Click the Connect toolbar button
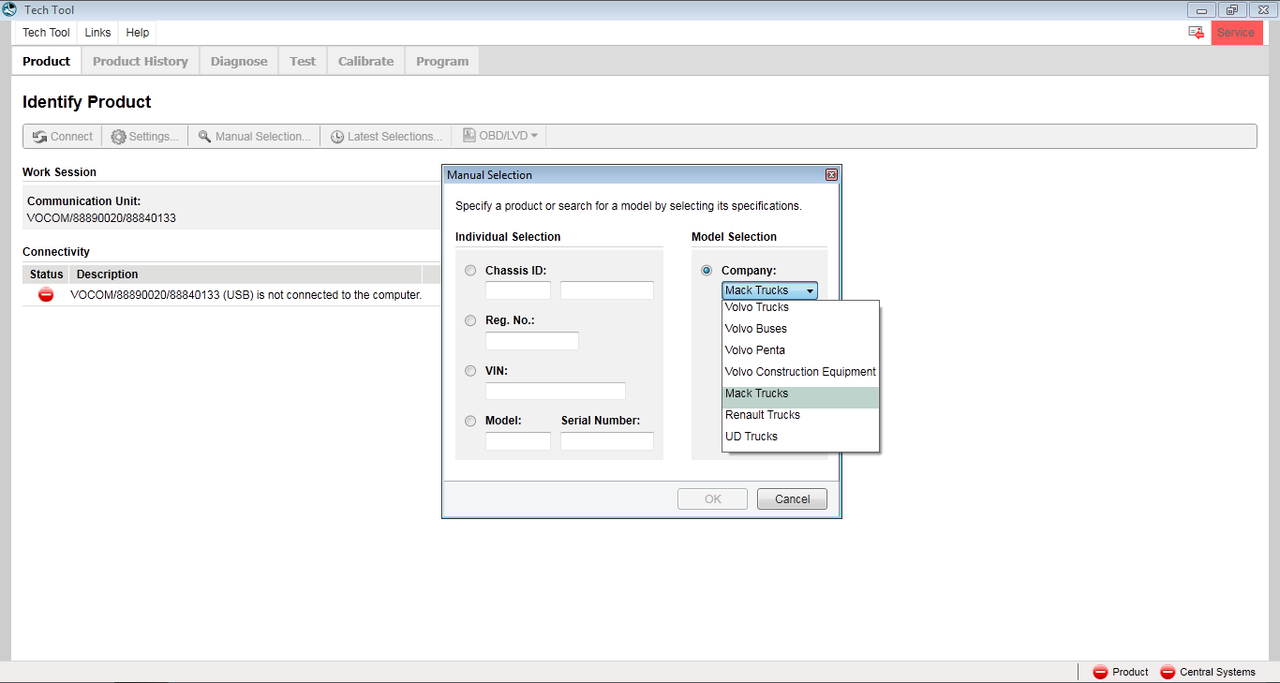Viewport: 1280px width, 683px height. 62,136
